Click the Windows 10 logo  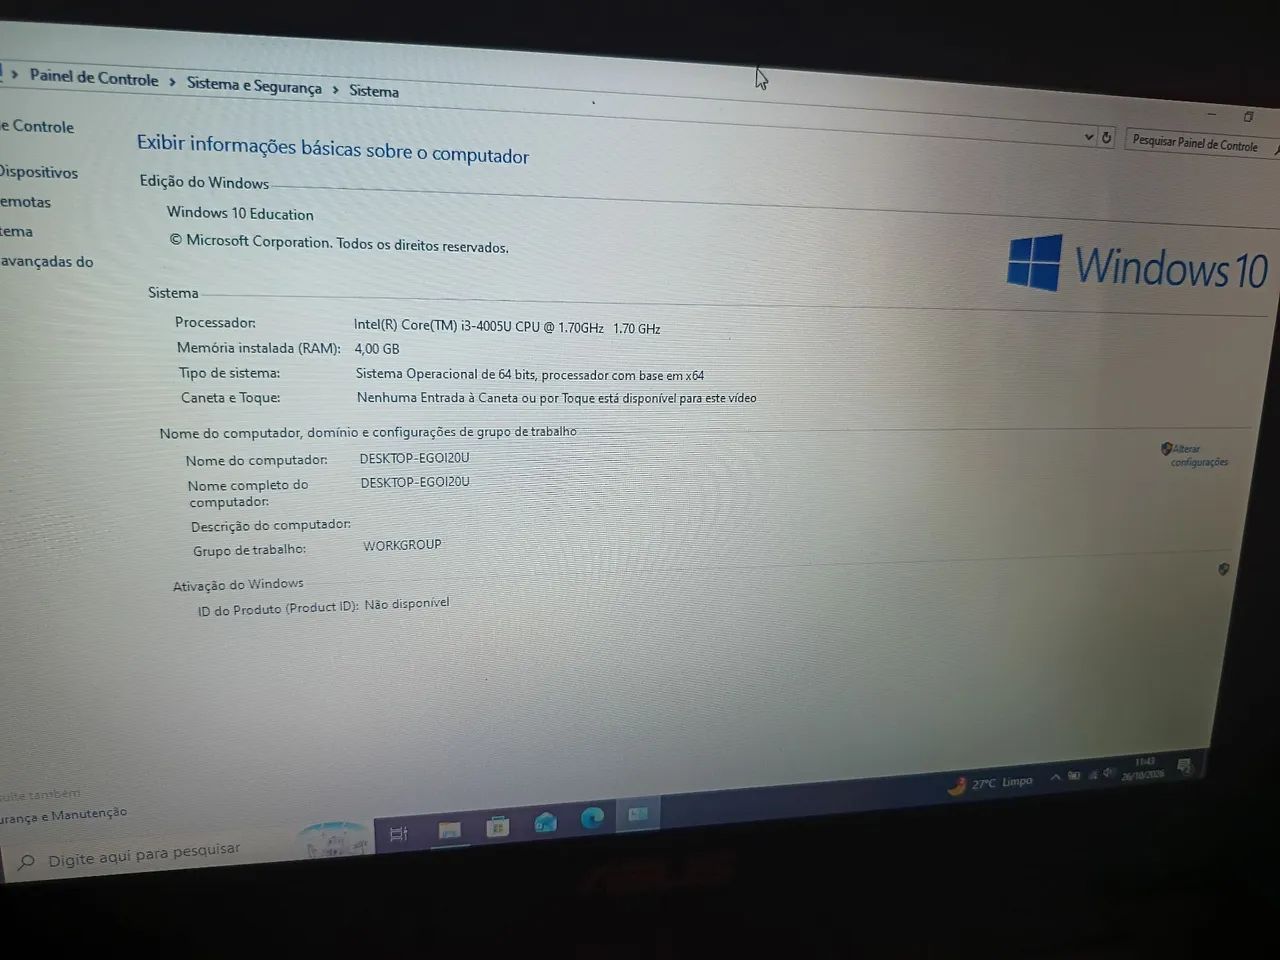(1138, 265)
